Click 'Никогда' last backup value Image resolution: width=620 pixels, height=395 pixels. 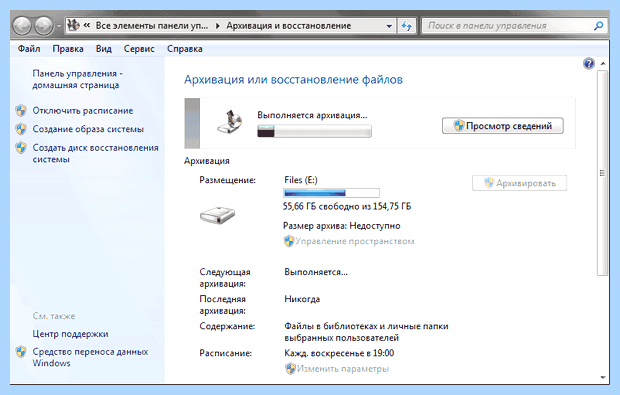(302, 299)
